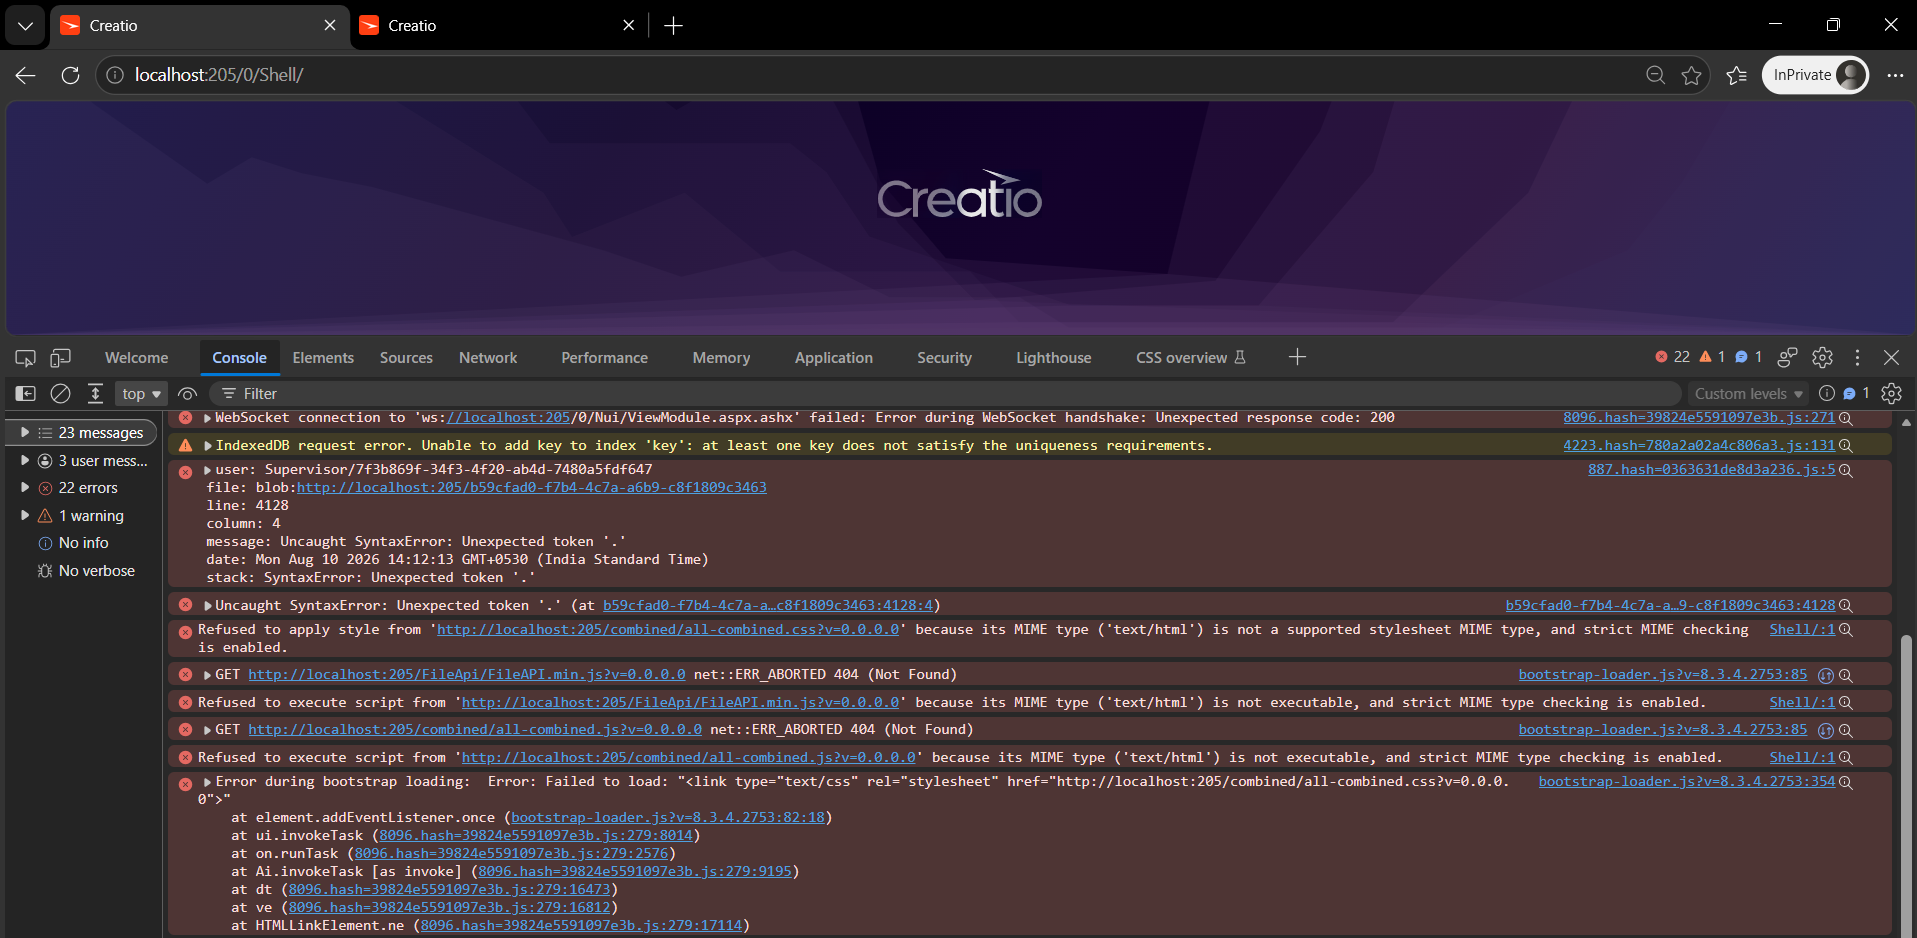Close the second Creatio tab

tap(628, 26)
